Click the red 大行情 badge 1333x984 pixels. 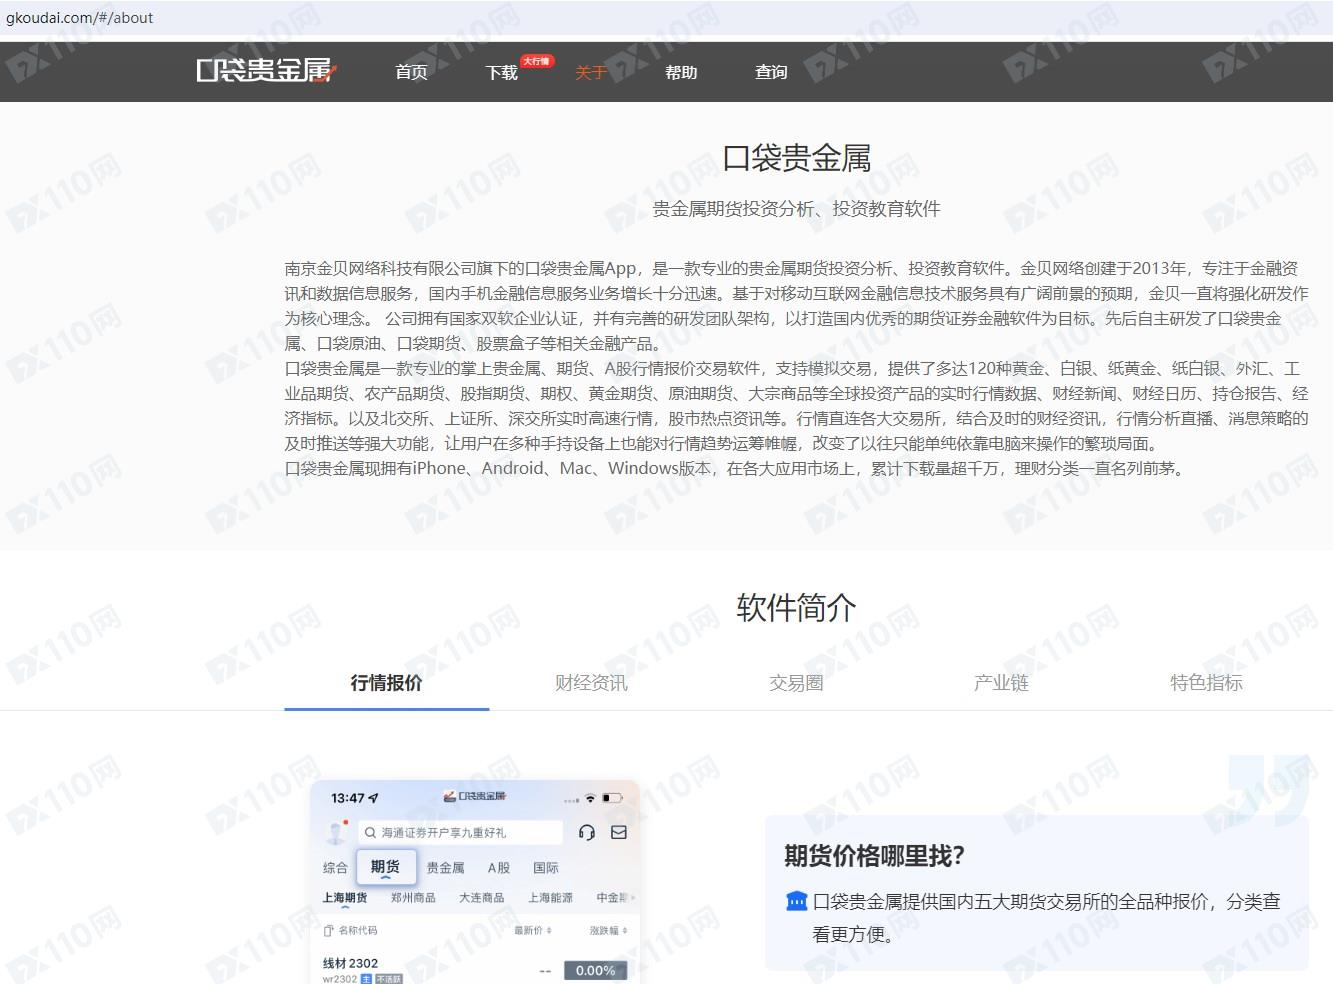click(x=537, y=61)
